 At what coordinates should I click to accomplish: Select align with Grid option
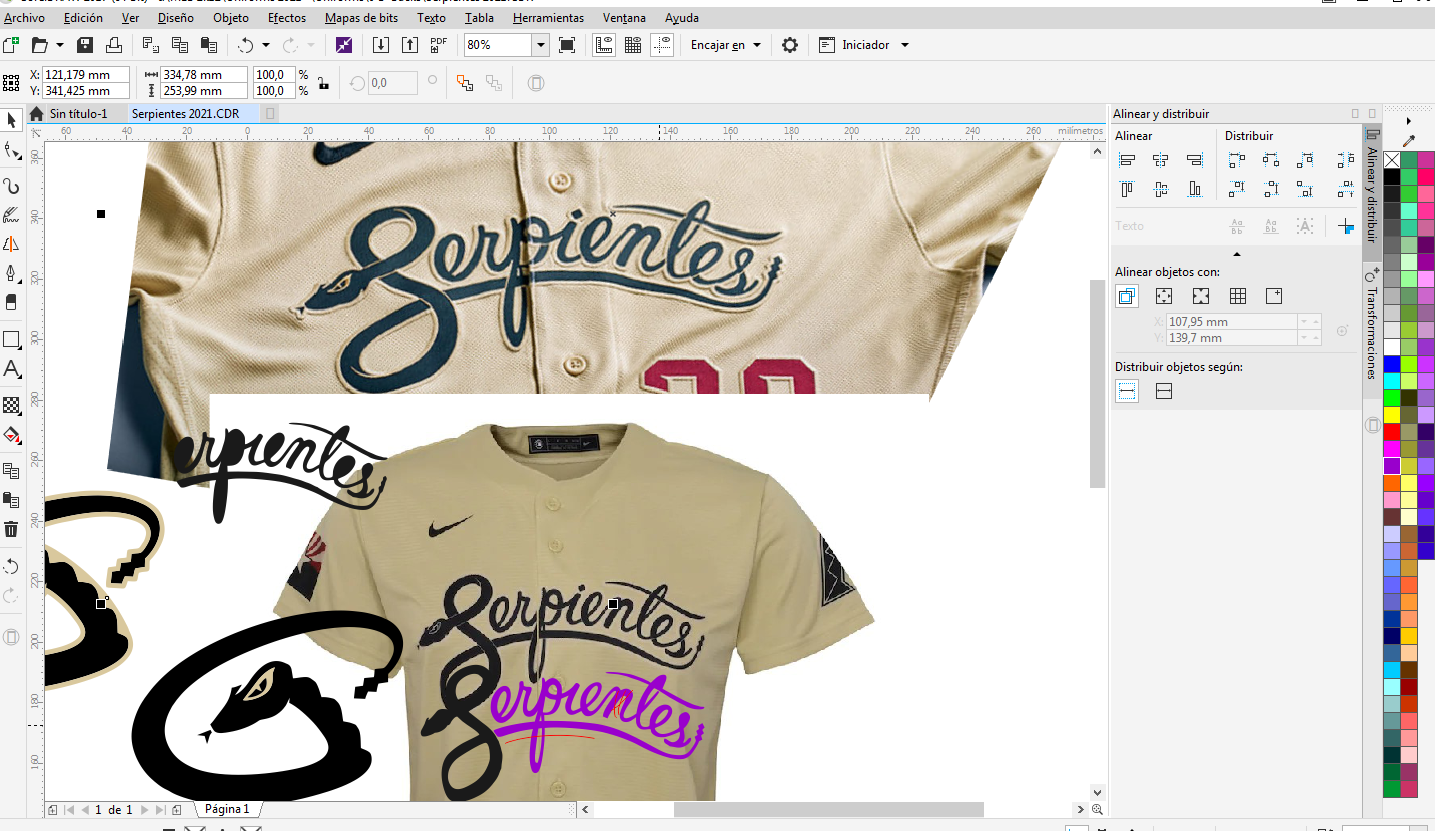[1238, 296]
